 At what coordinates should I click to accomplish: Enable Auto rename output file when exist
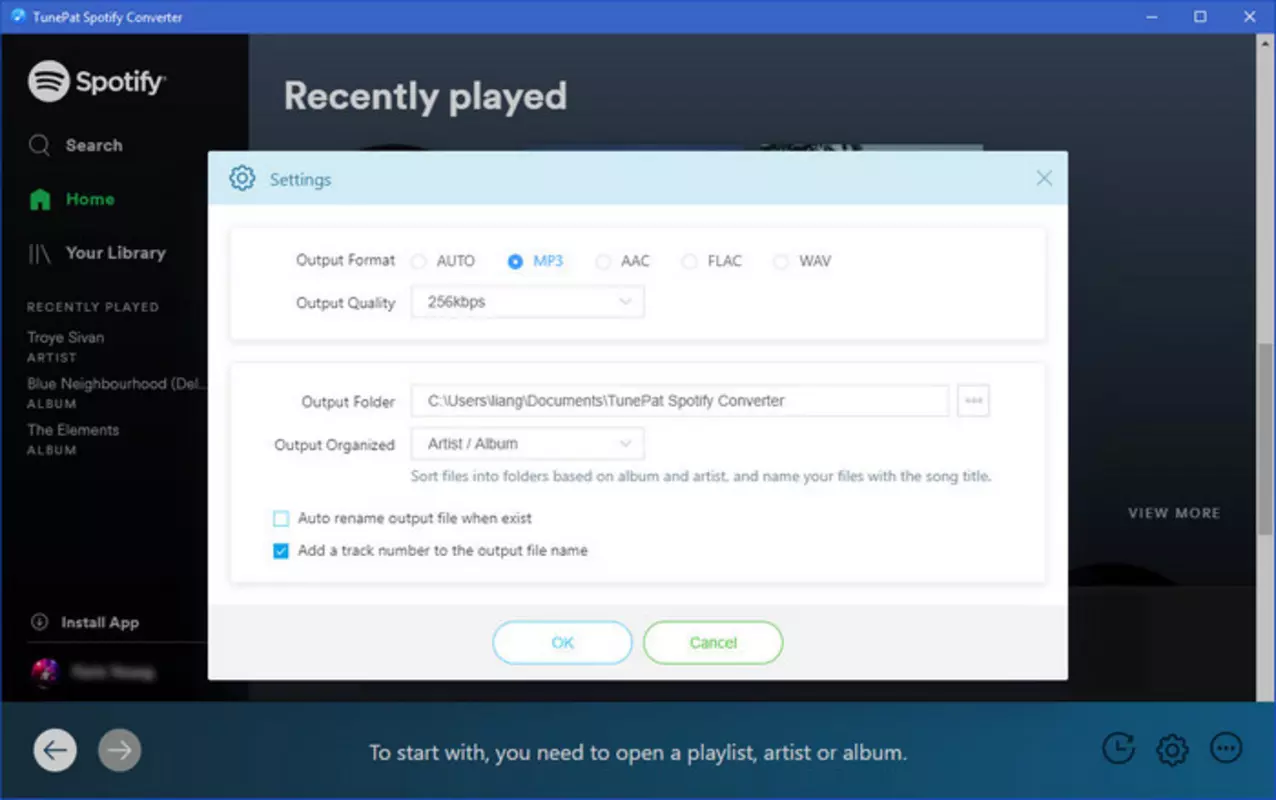point(281,519)
